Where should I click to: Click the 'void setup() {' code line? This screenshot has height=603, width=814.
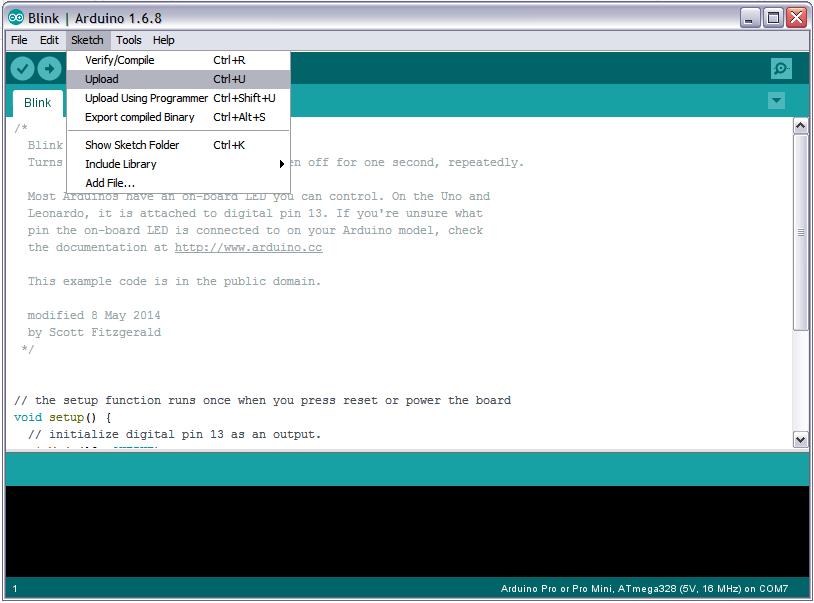point(63,418)
